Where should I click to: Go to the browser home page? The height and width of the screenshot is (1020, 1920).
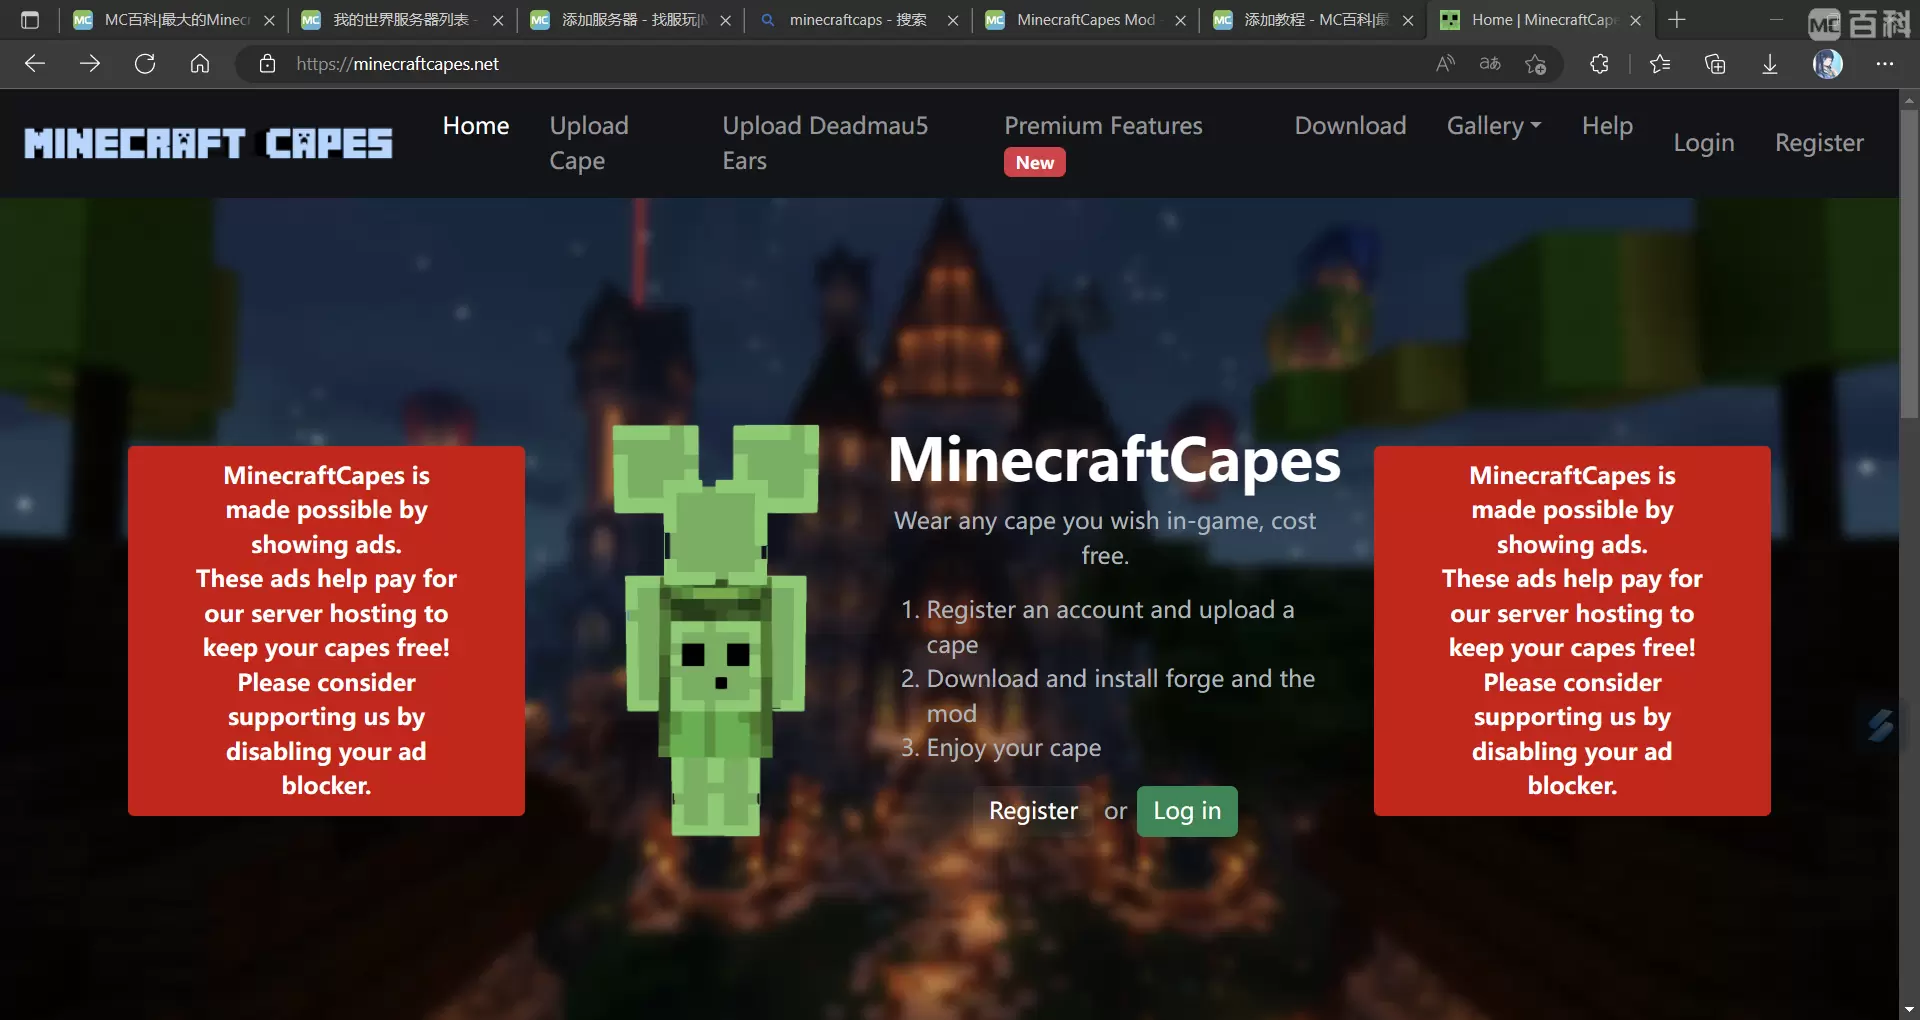click(x=200, y=64)
